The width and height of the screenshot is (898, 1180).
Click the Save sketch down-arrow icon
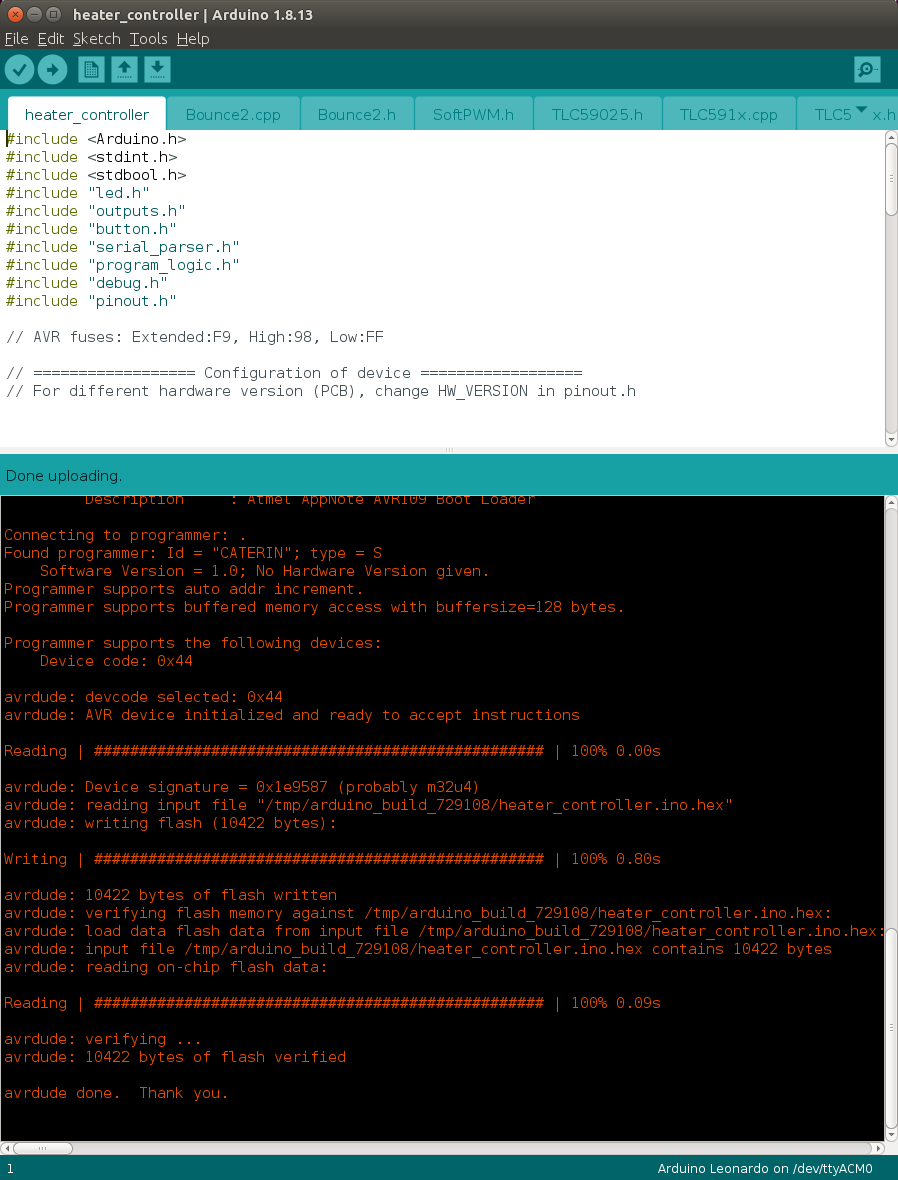click(157, 69)
